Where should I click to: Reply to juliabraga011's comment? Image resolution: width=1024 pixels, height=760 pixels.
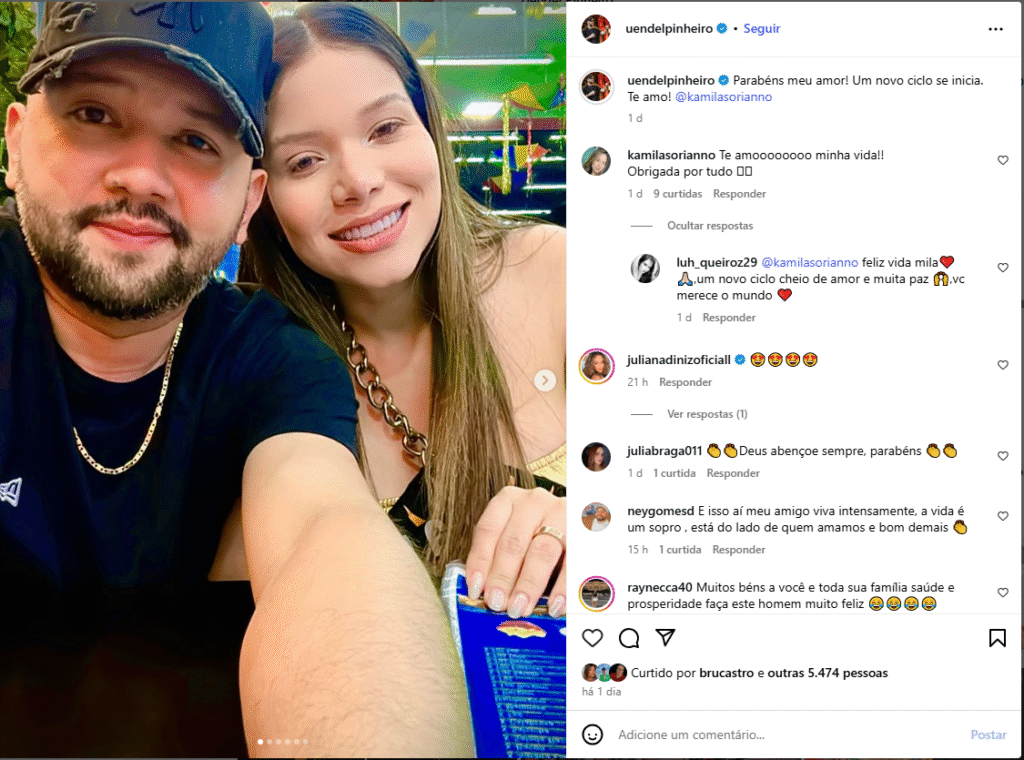[x=733, y=473]
